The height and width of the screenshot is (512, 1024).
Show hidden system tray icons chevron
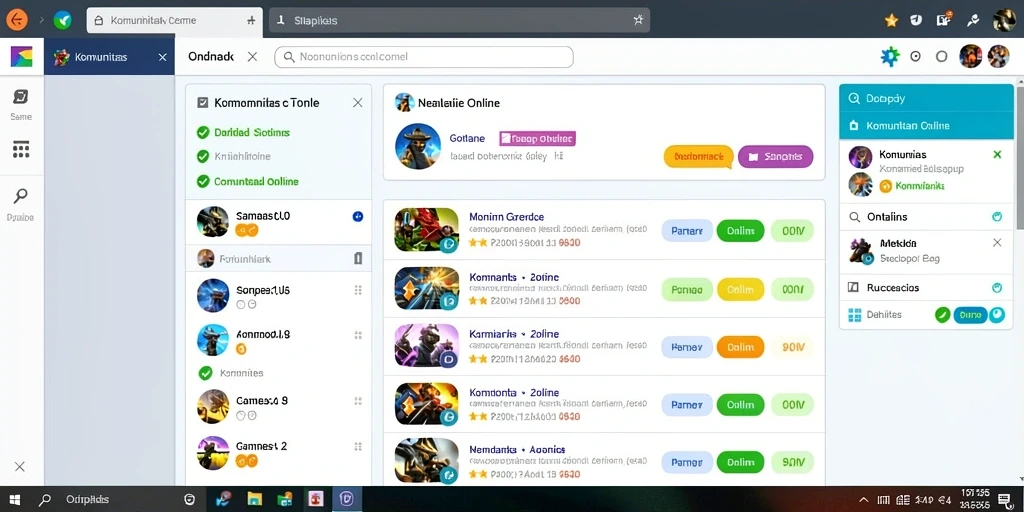tap(864, 500)
